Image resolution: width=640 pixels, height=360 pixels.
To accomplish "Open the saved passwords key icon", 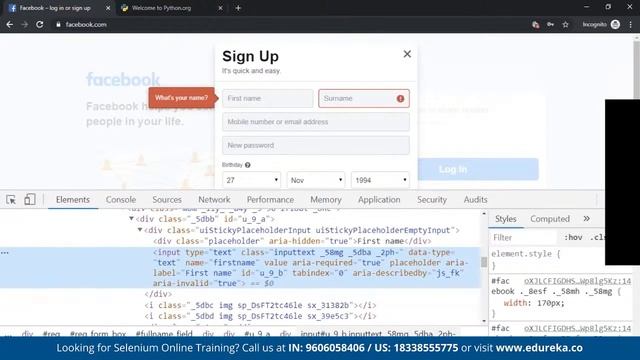I will pyautogui.click(x=551, y=24).
